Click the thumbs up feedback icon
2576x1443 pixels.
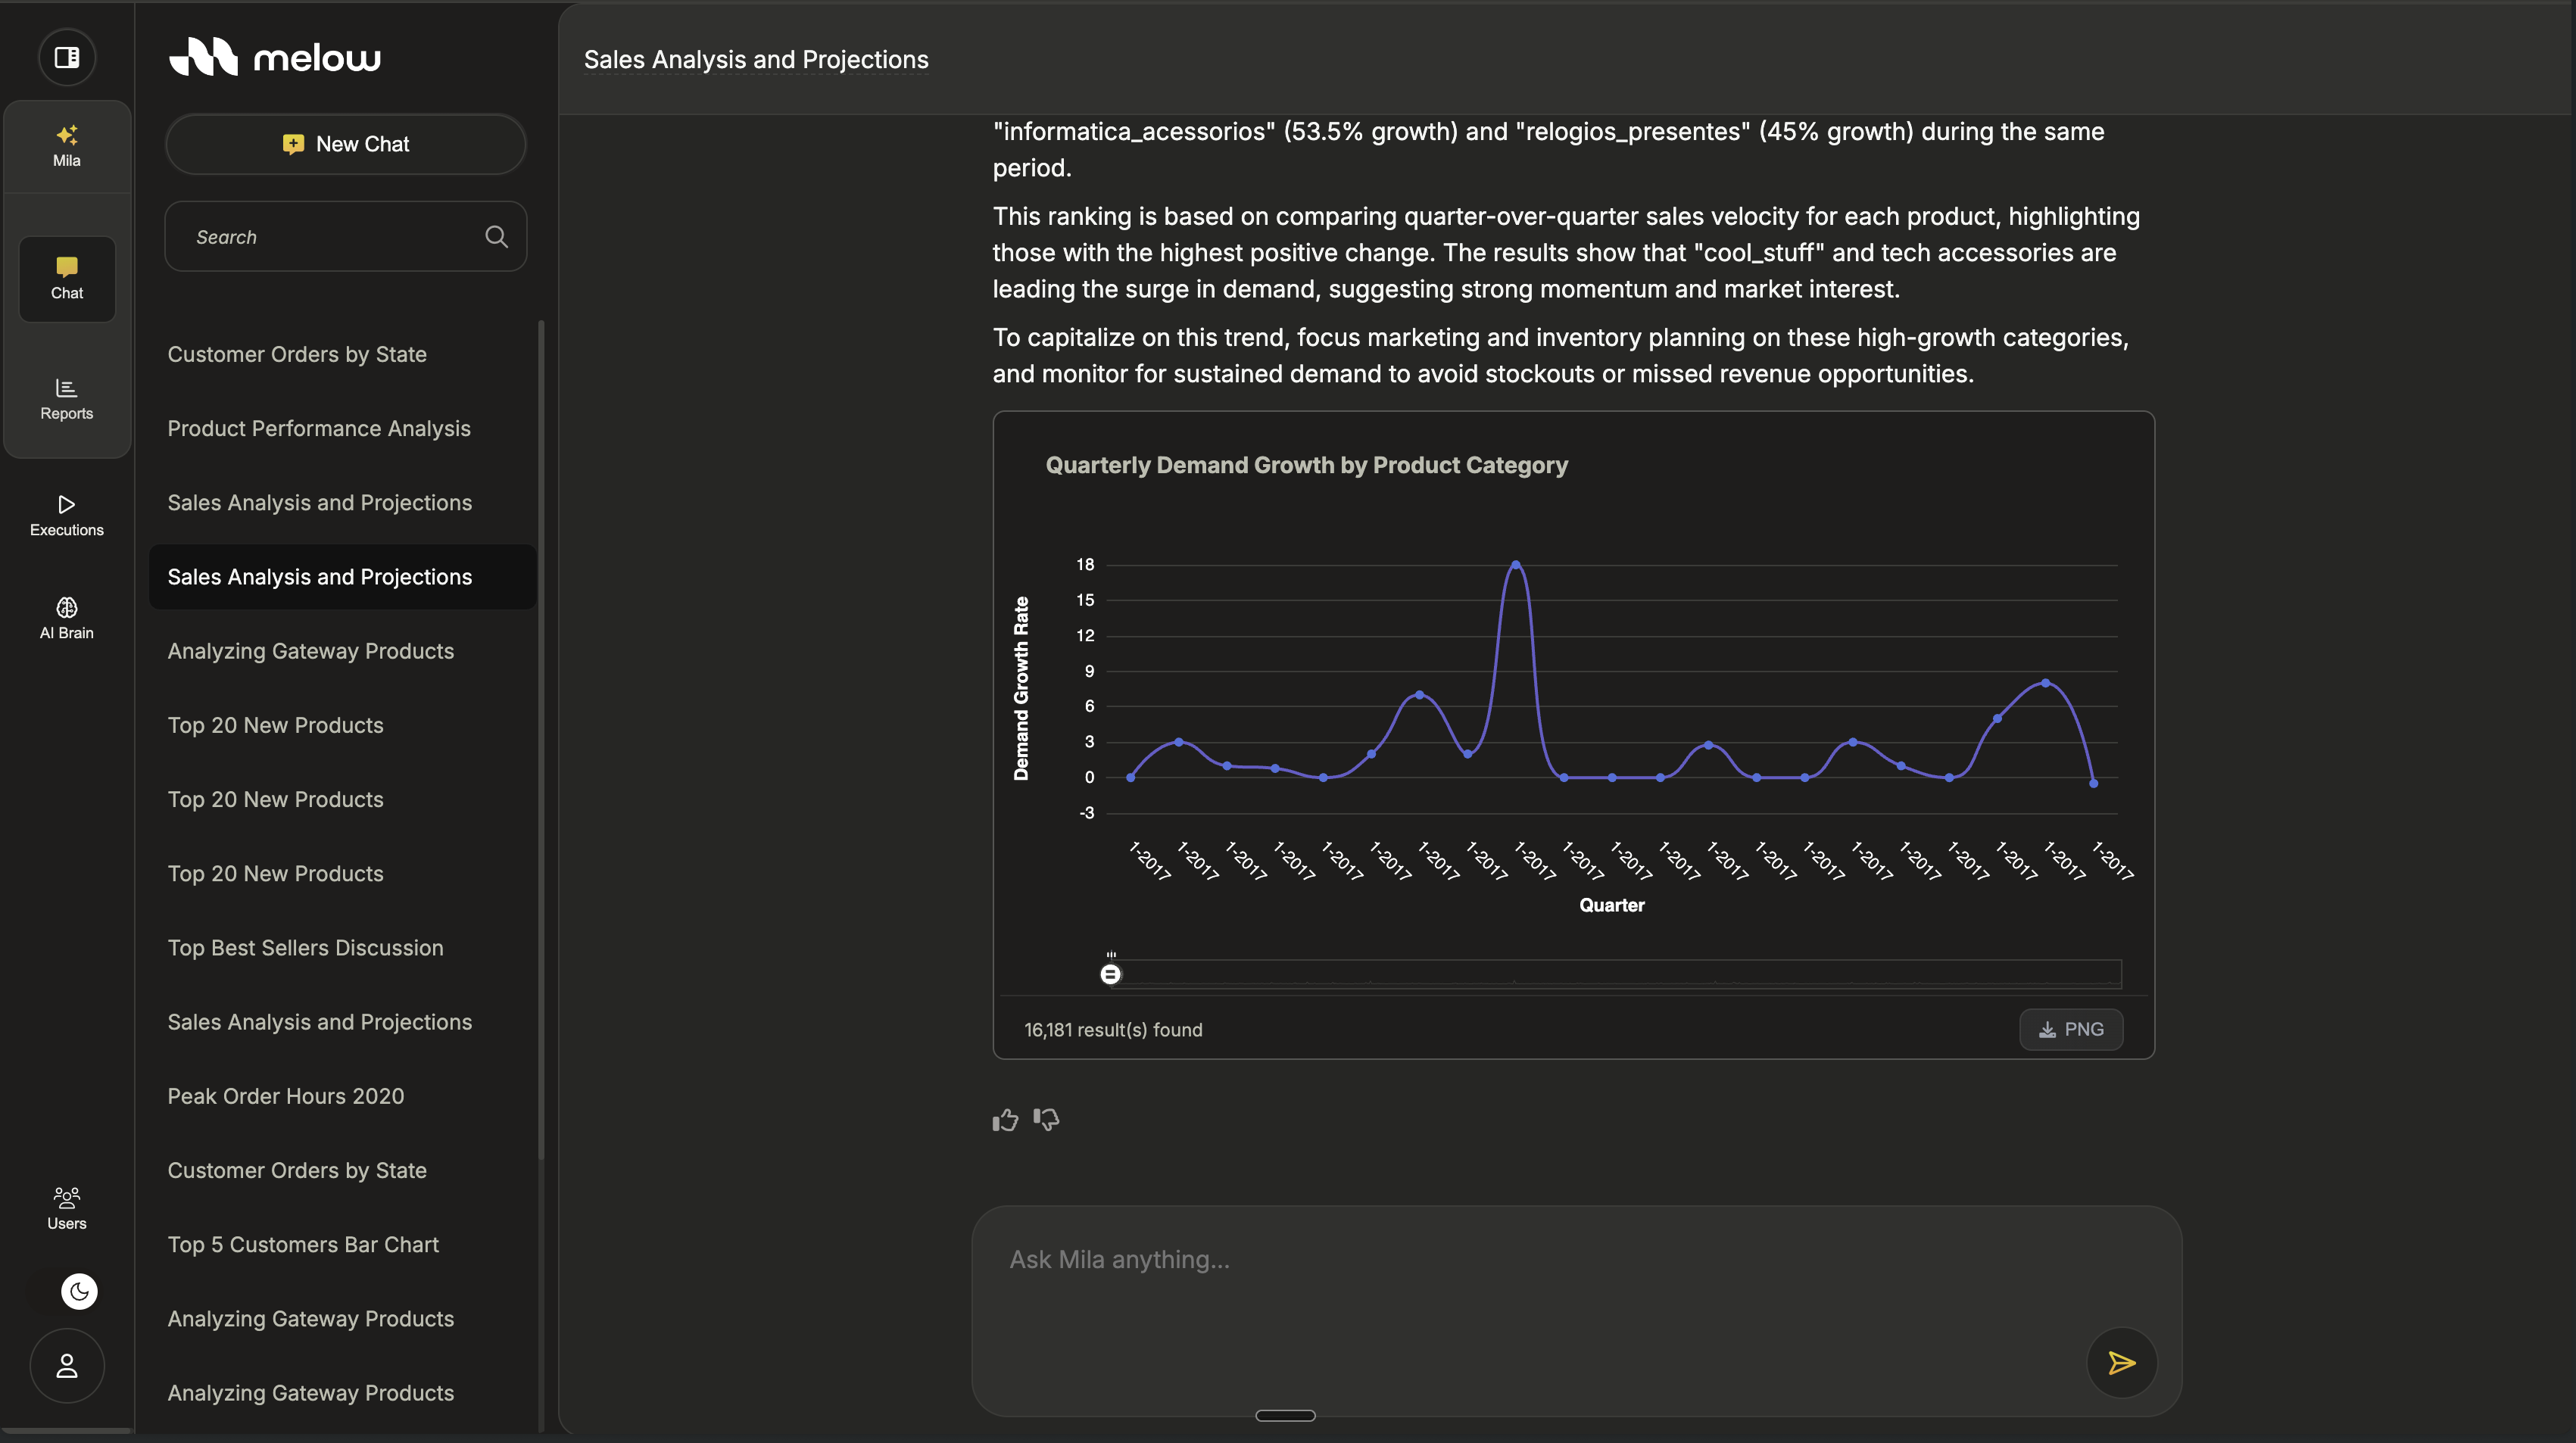point(1005,1120)
